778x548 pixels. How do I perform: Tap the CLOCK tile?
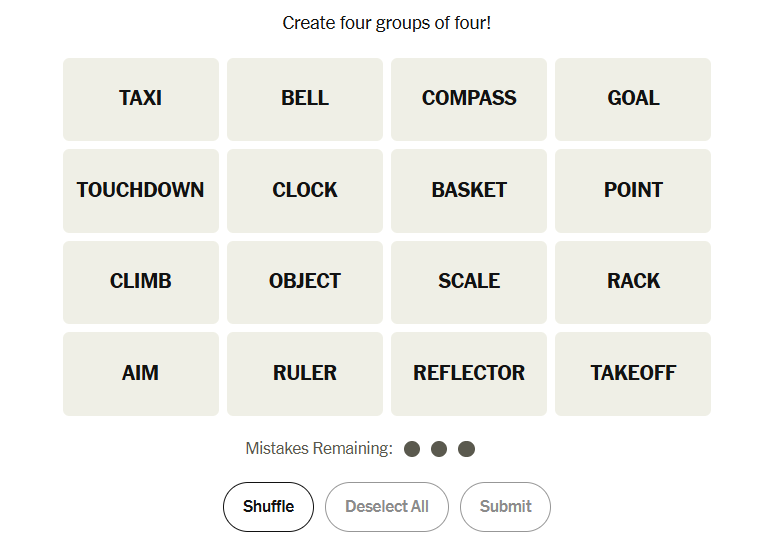click(304, 191)
